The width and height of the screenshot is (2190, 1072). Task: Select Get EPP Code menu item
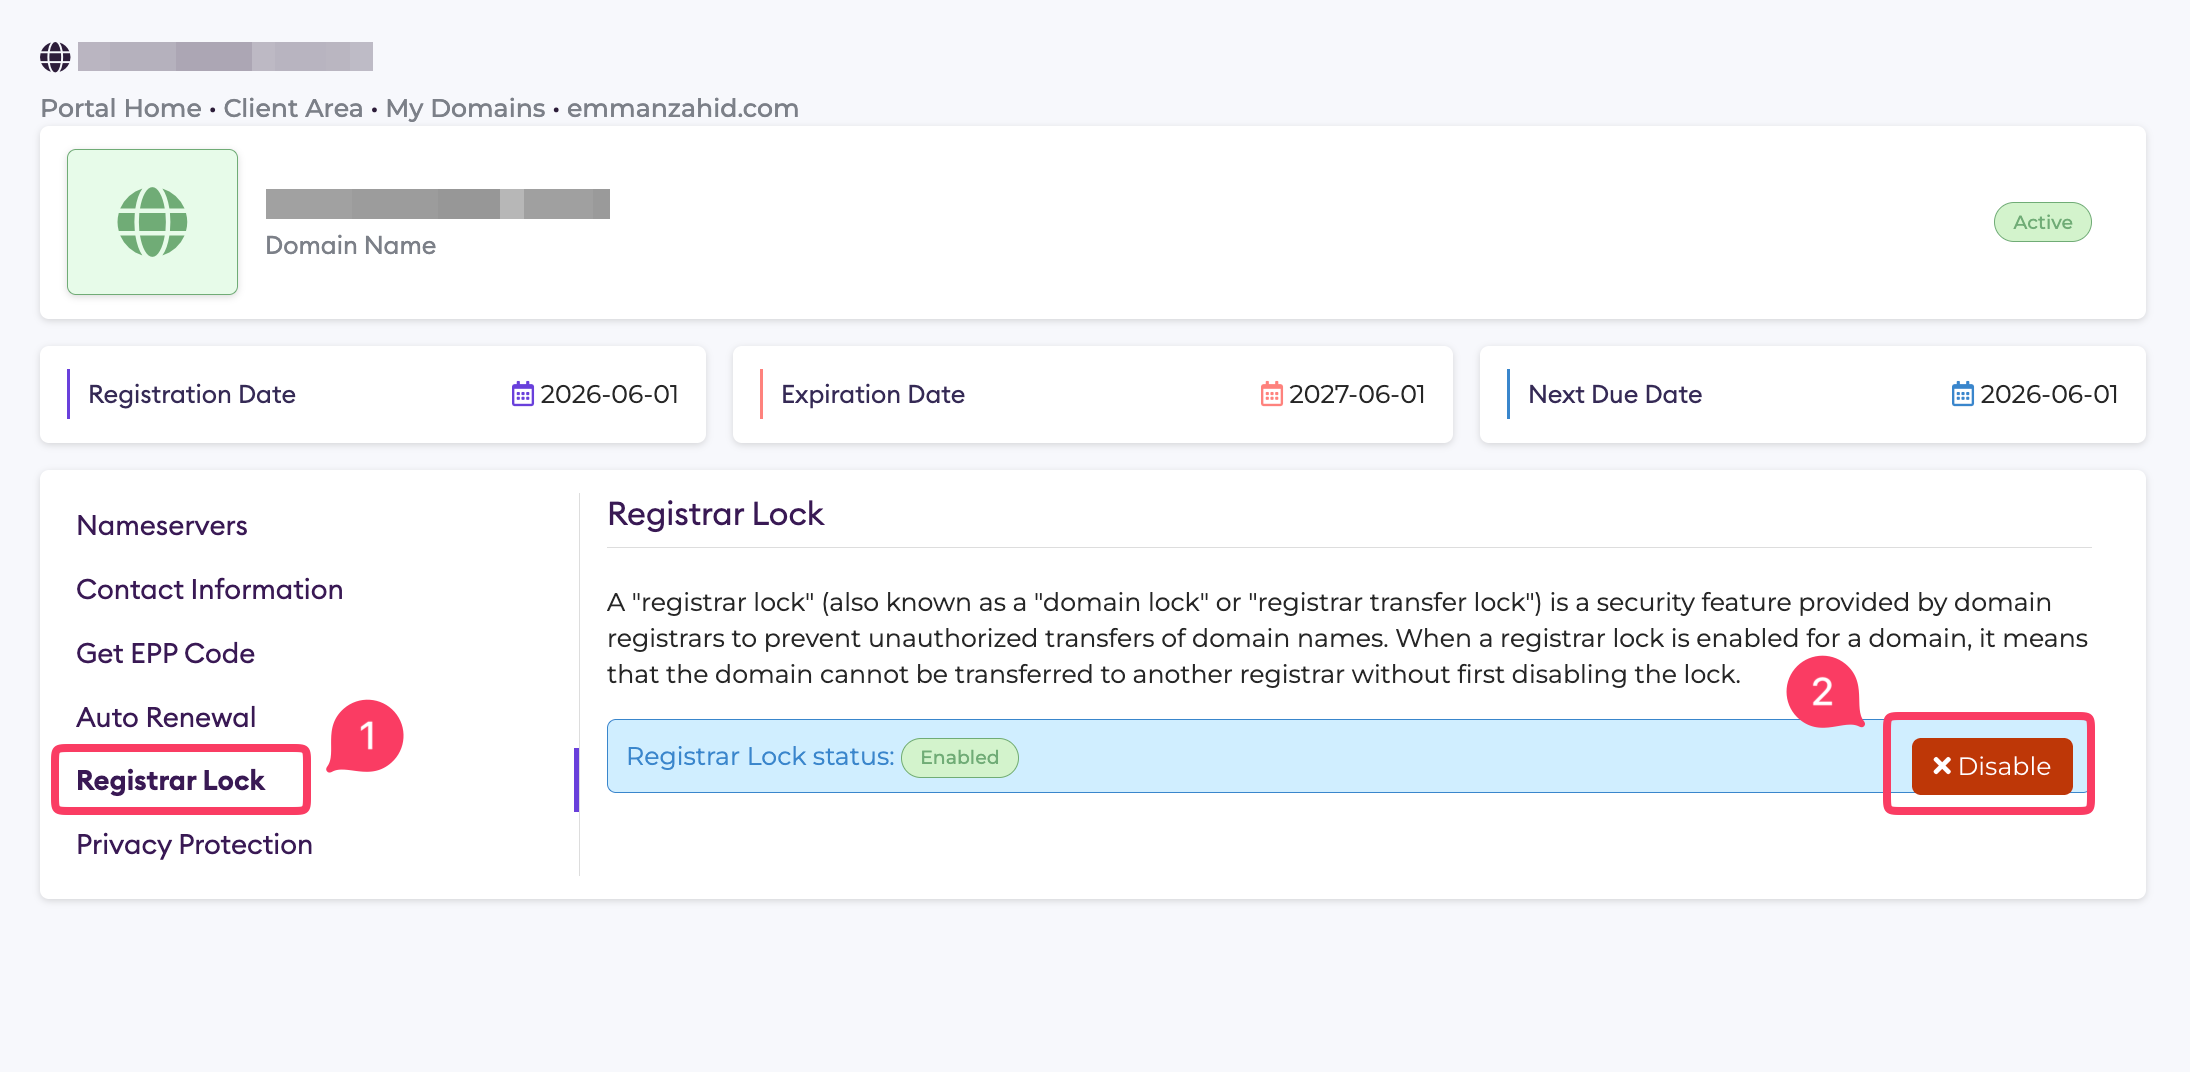(166, 653)
